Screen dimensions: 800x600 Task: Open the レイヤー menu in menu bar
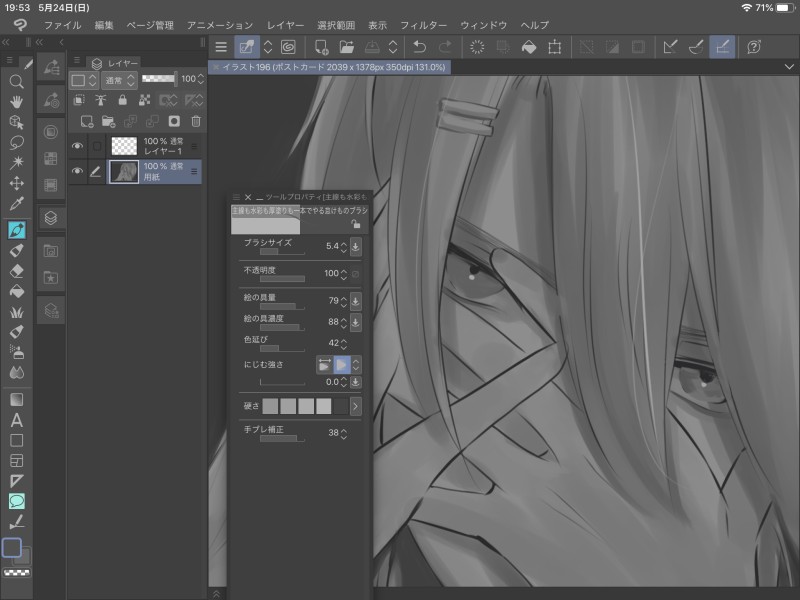point(286,24)
